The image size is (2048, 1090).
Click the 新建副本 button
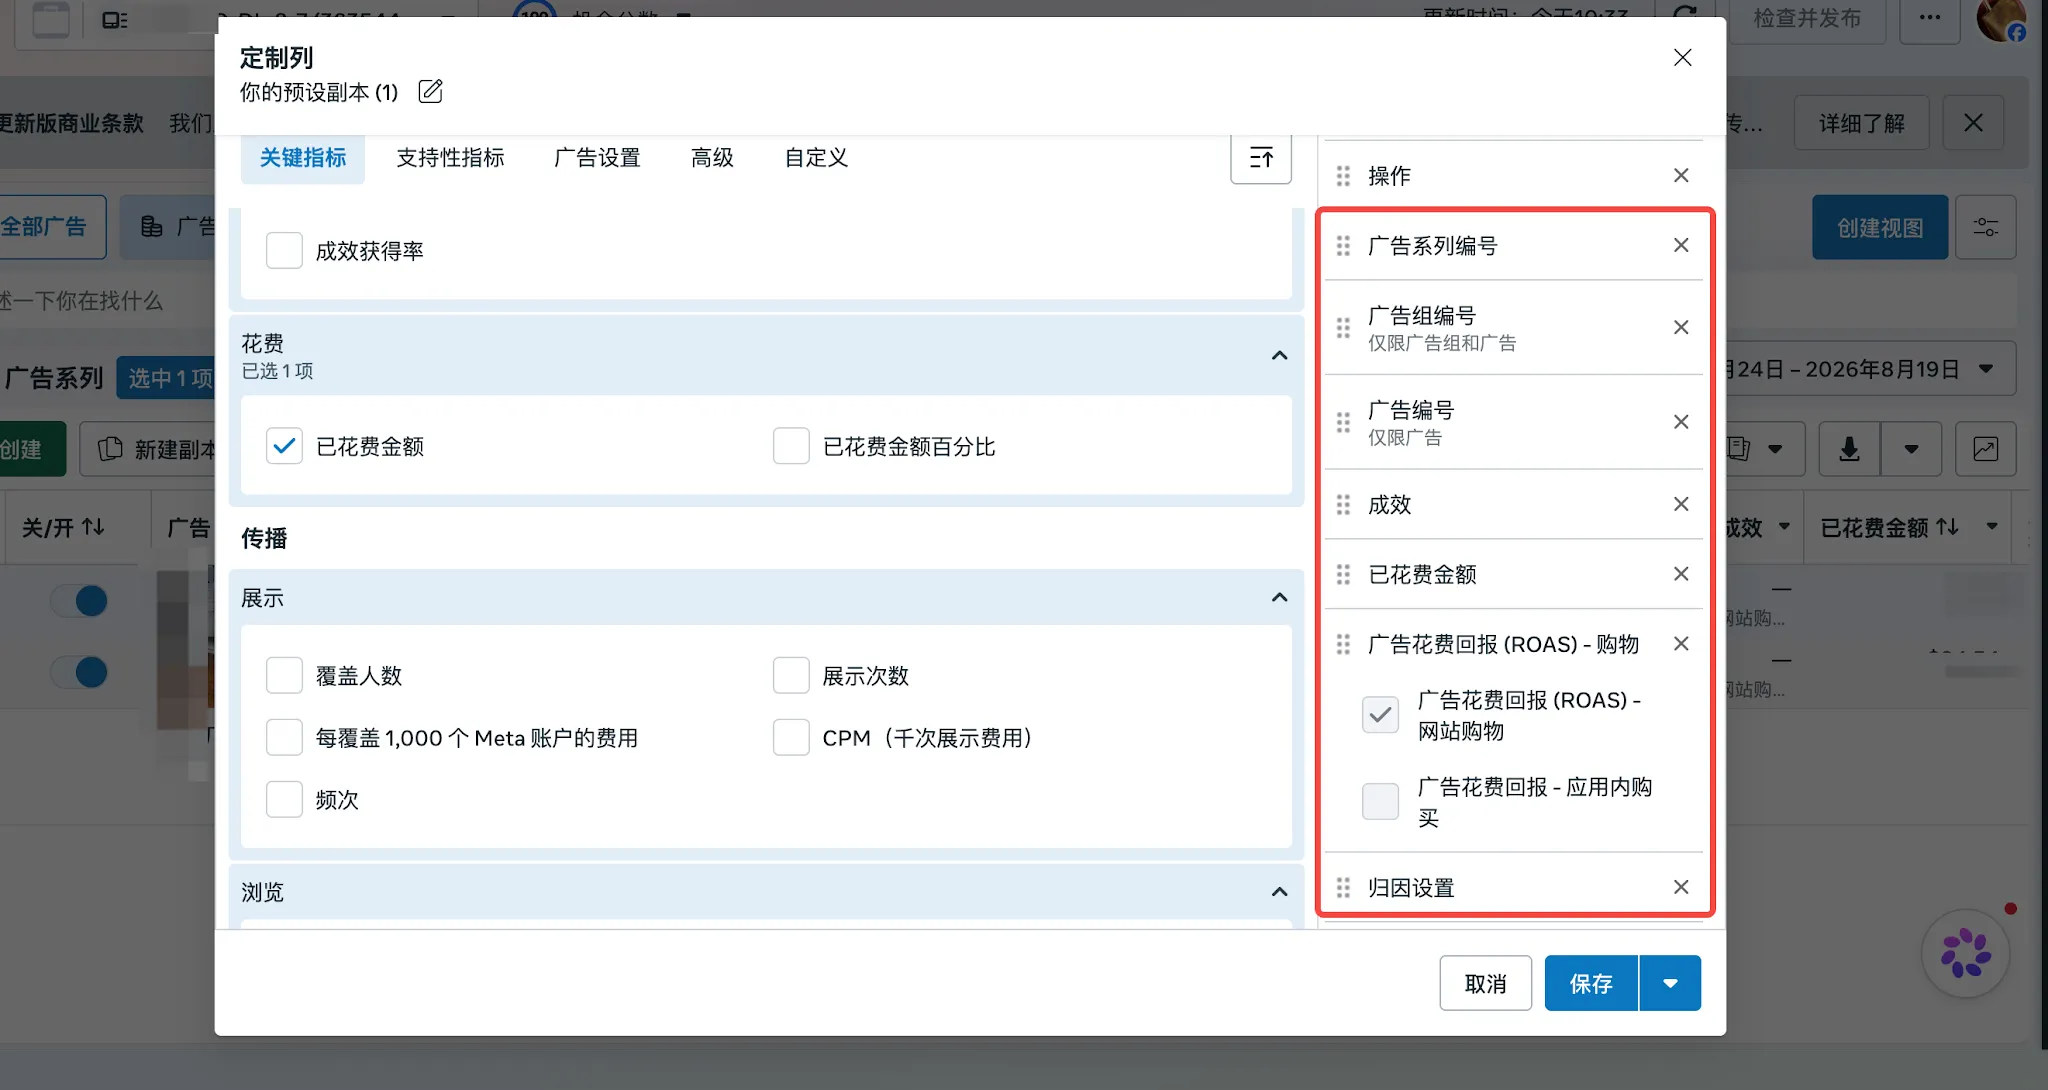[150, 449]
